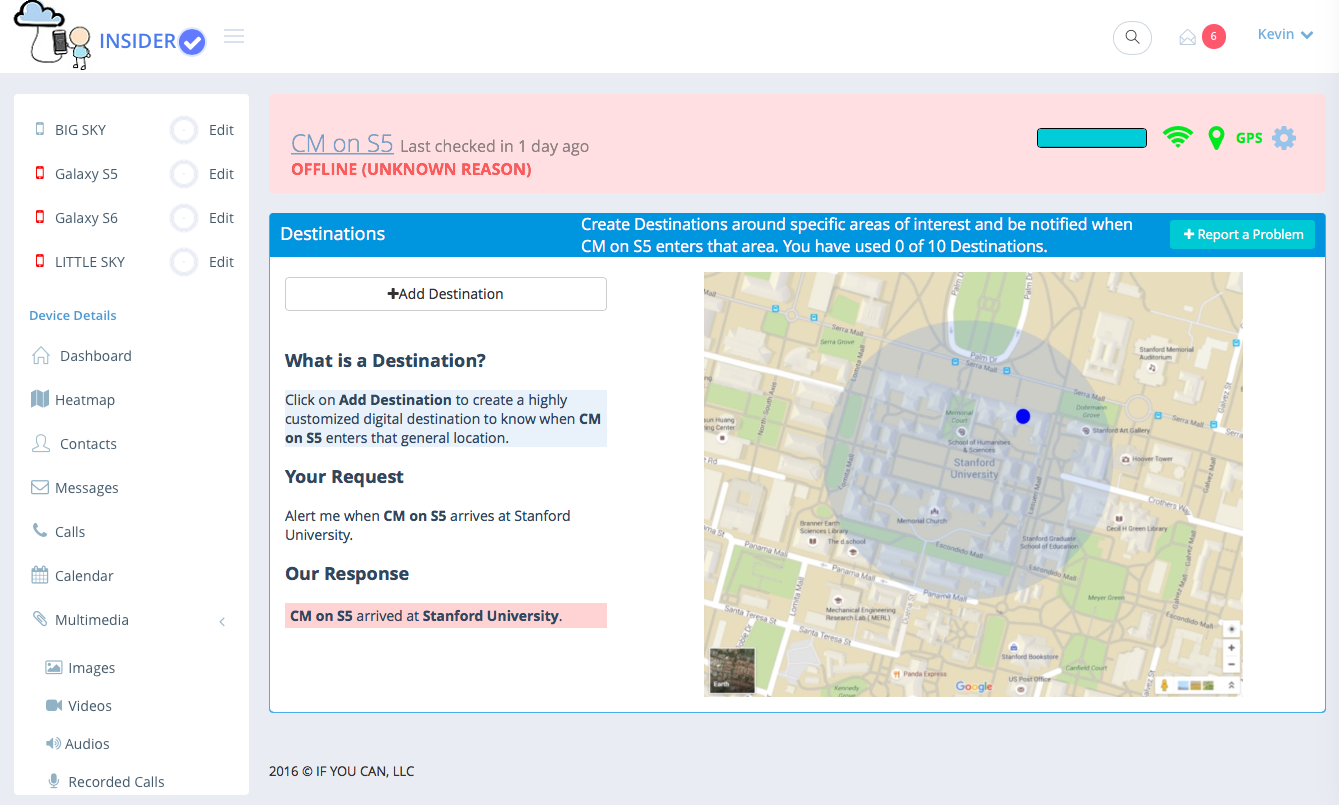Collapse the Multimedia submenu chevron

[222, 621]
